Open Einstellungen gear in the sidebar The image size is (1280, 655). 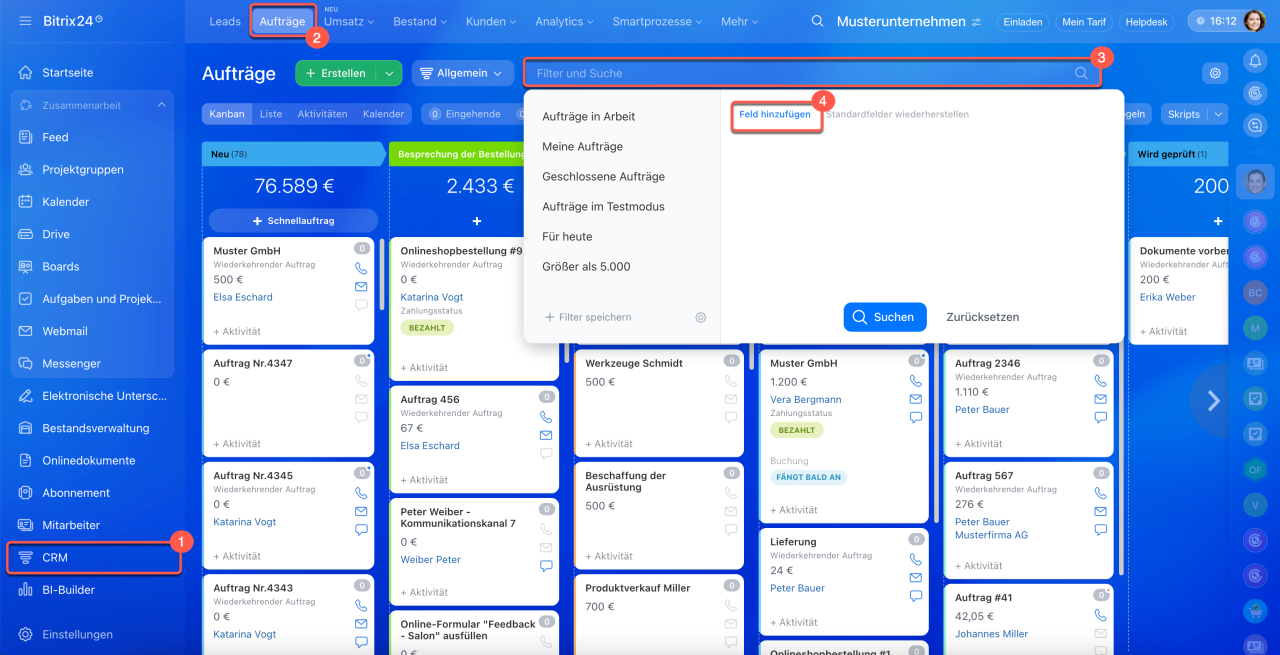tap(26, 634)
